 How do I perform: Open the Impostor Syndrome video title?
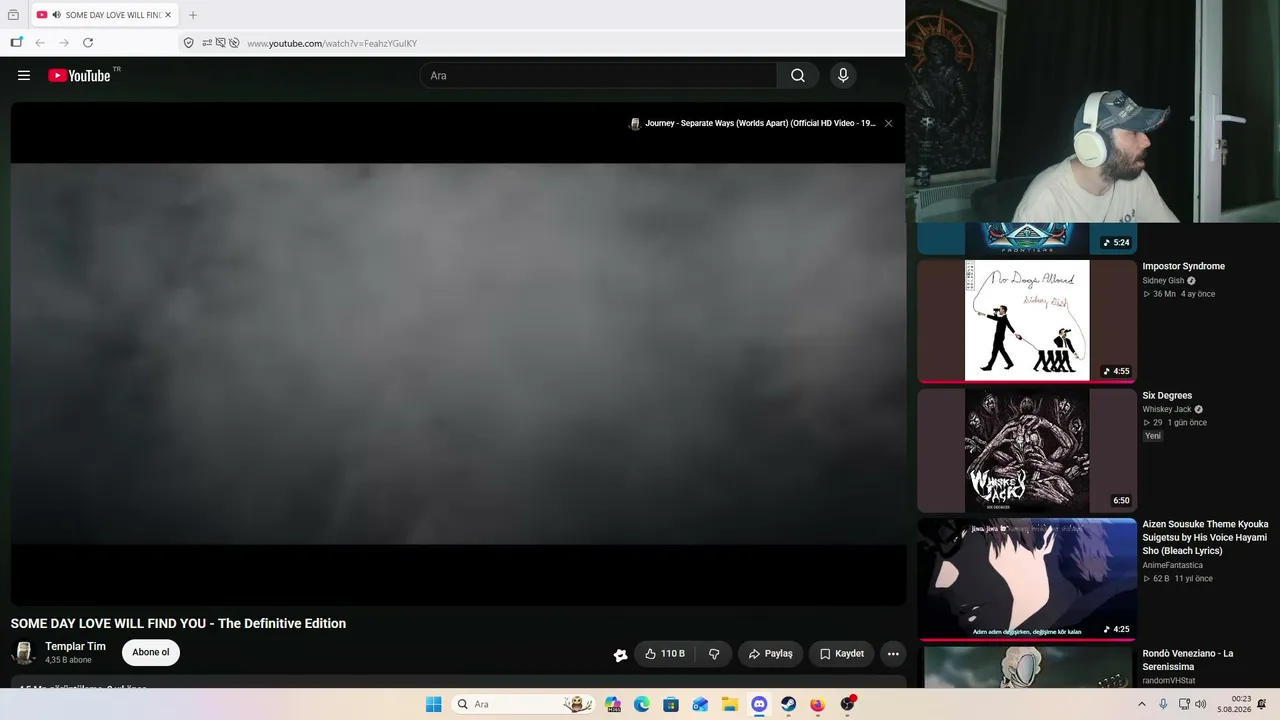(x=1184, y=266)
